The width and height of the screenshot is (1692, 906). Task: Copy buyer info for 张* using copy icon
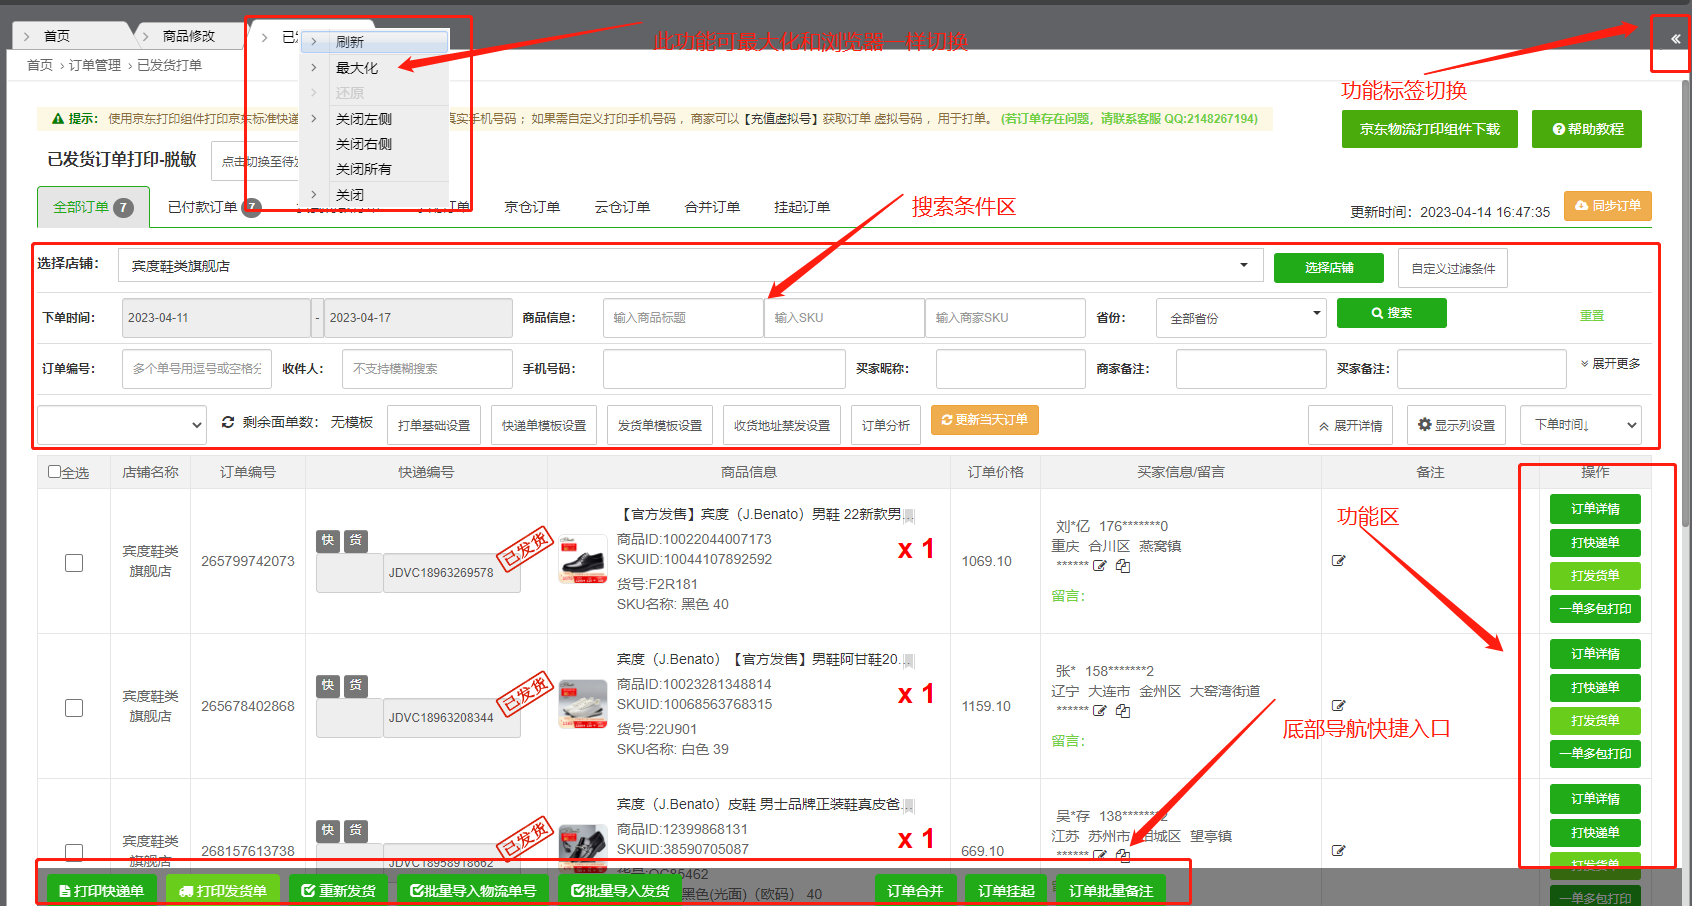tap(1123, 711)
